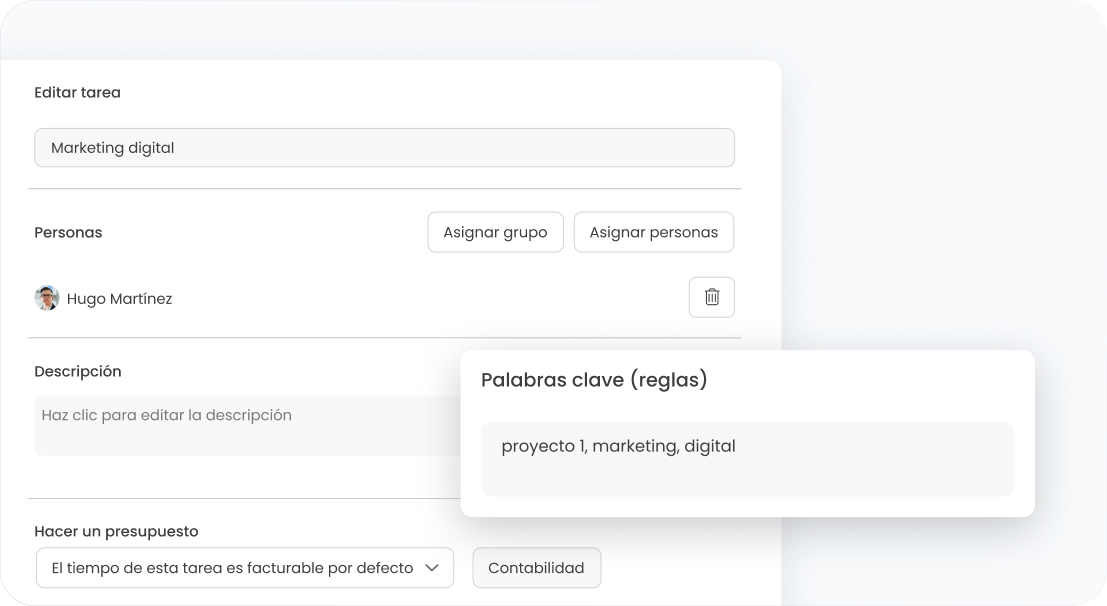
Task: Click the Palabras clave (reglas) heading
Action: 594,380
